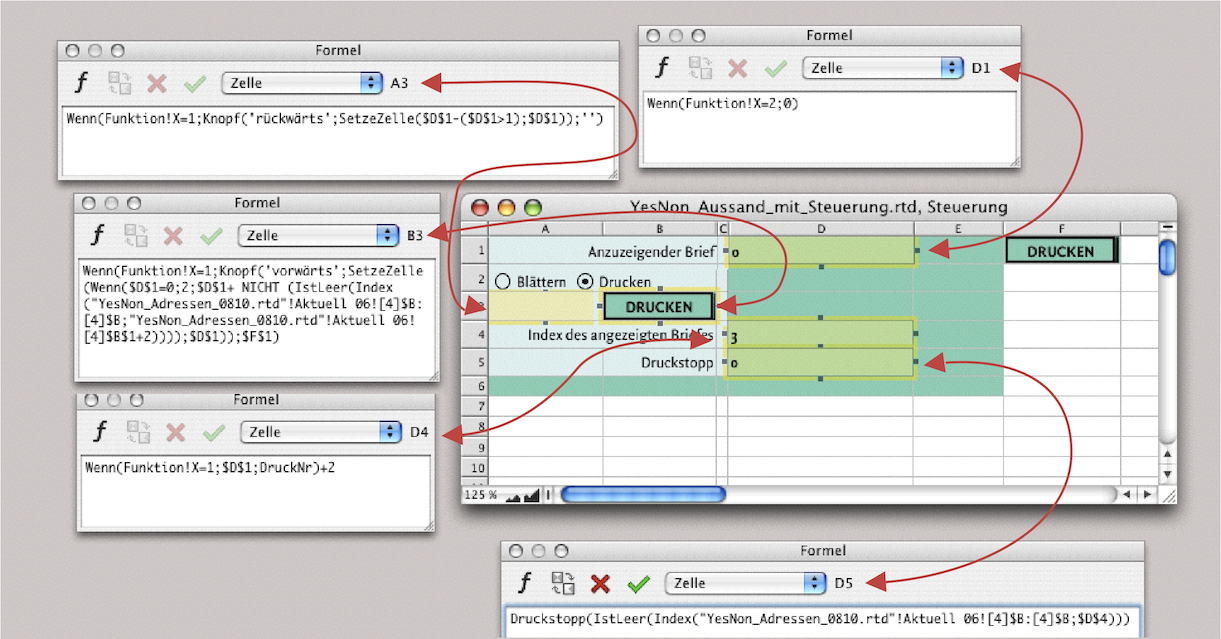Open the Zelle dropdown in D1 formula window
The image size is (1221, 639).
[x=882, y=68]
